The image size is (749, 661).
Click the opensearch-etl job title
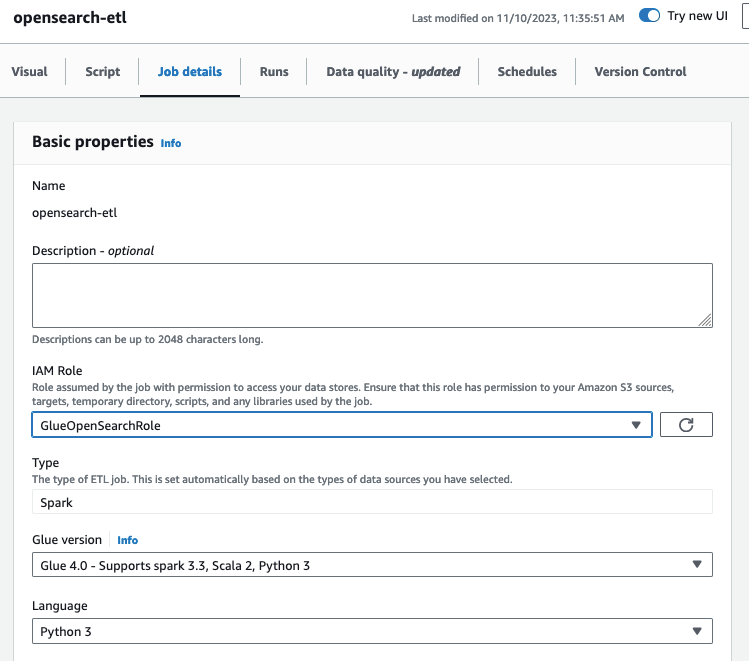pos(70,18)
